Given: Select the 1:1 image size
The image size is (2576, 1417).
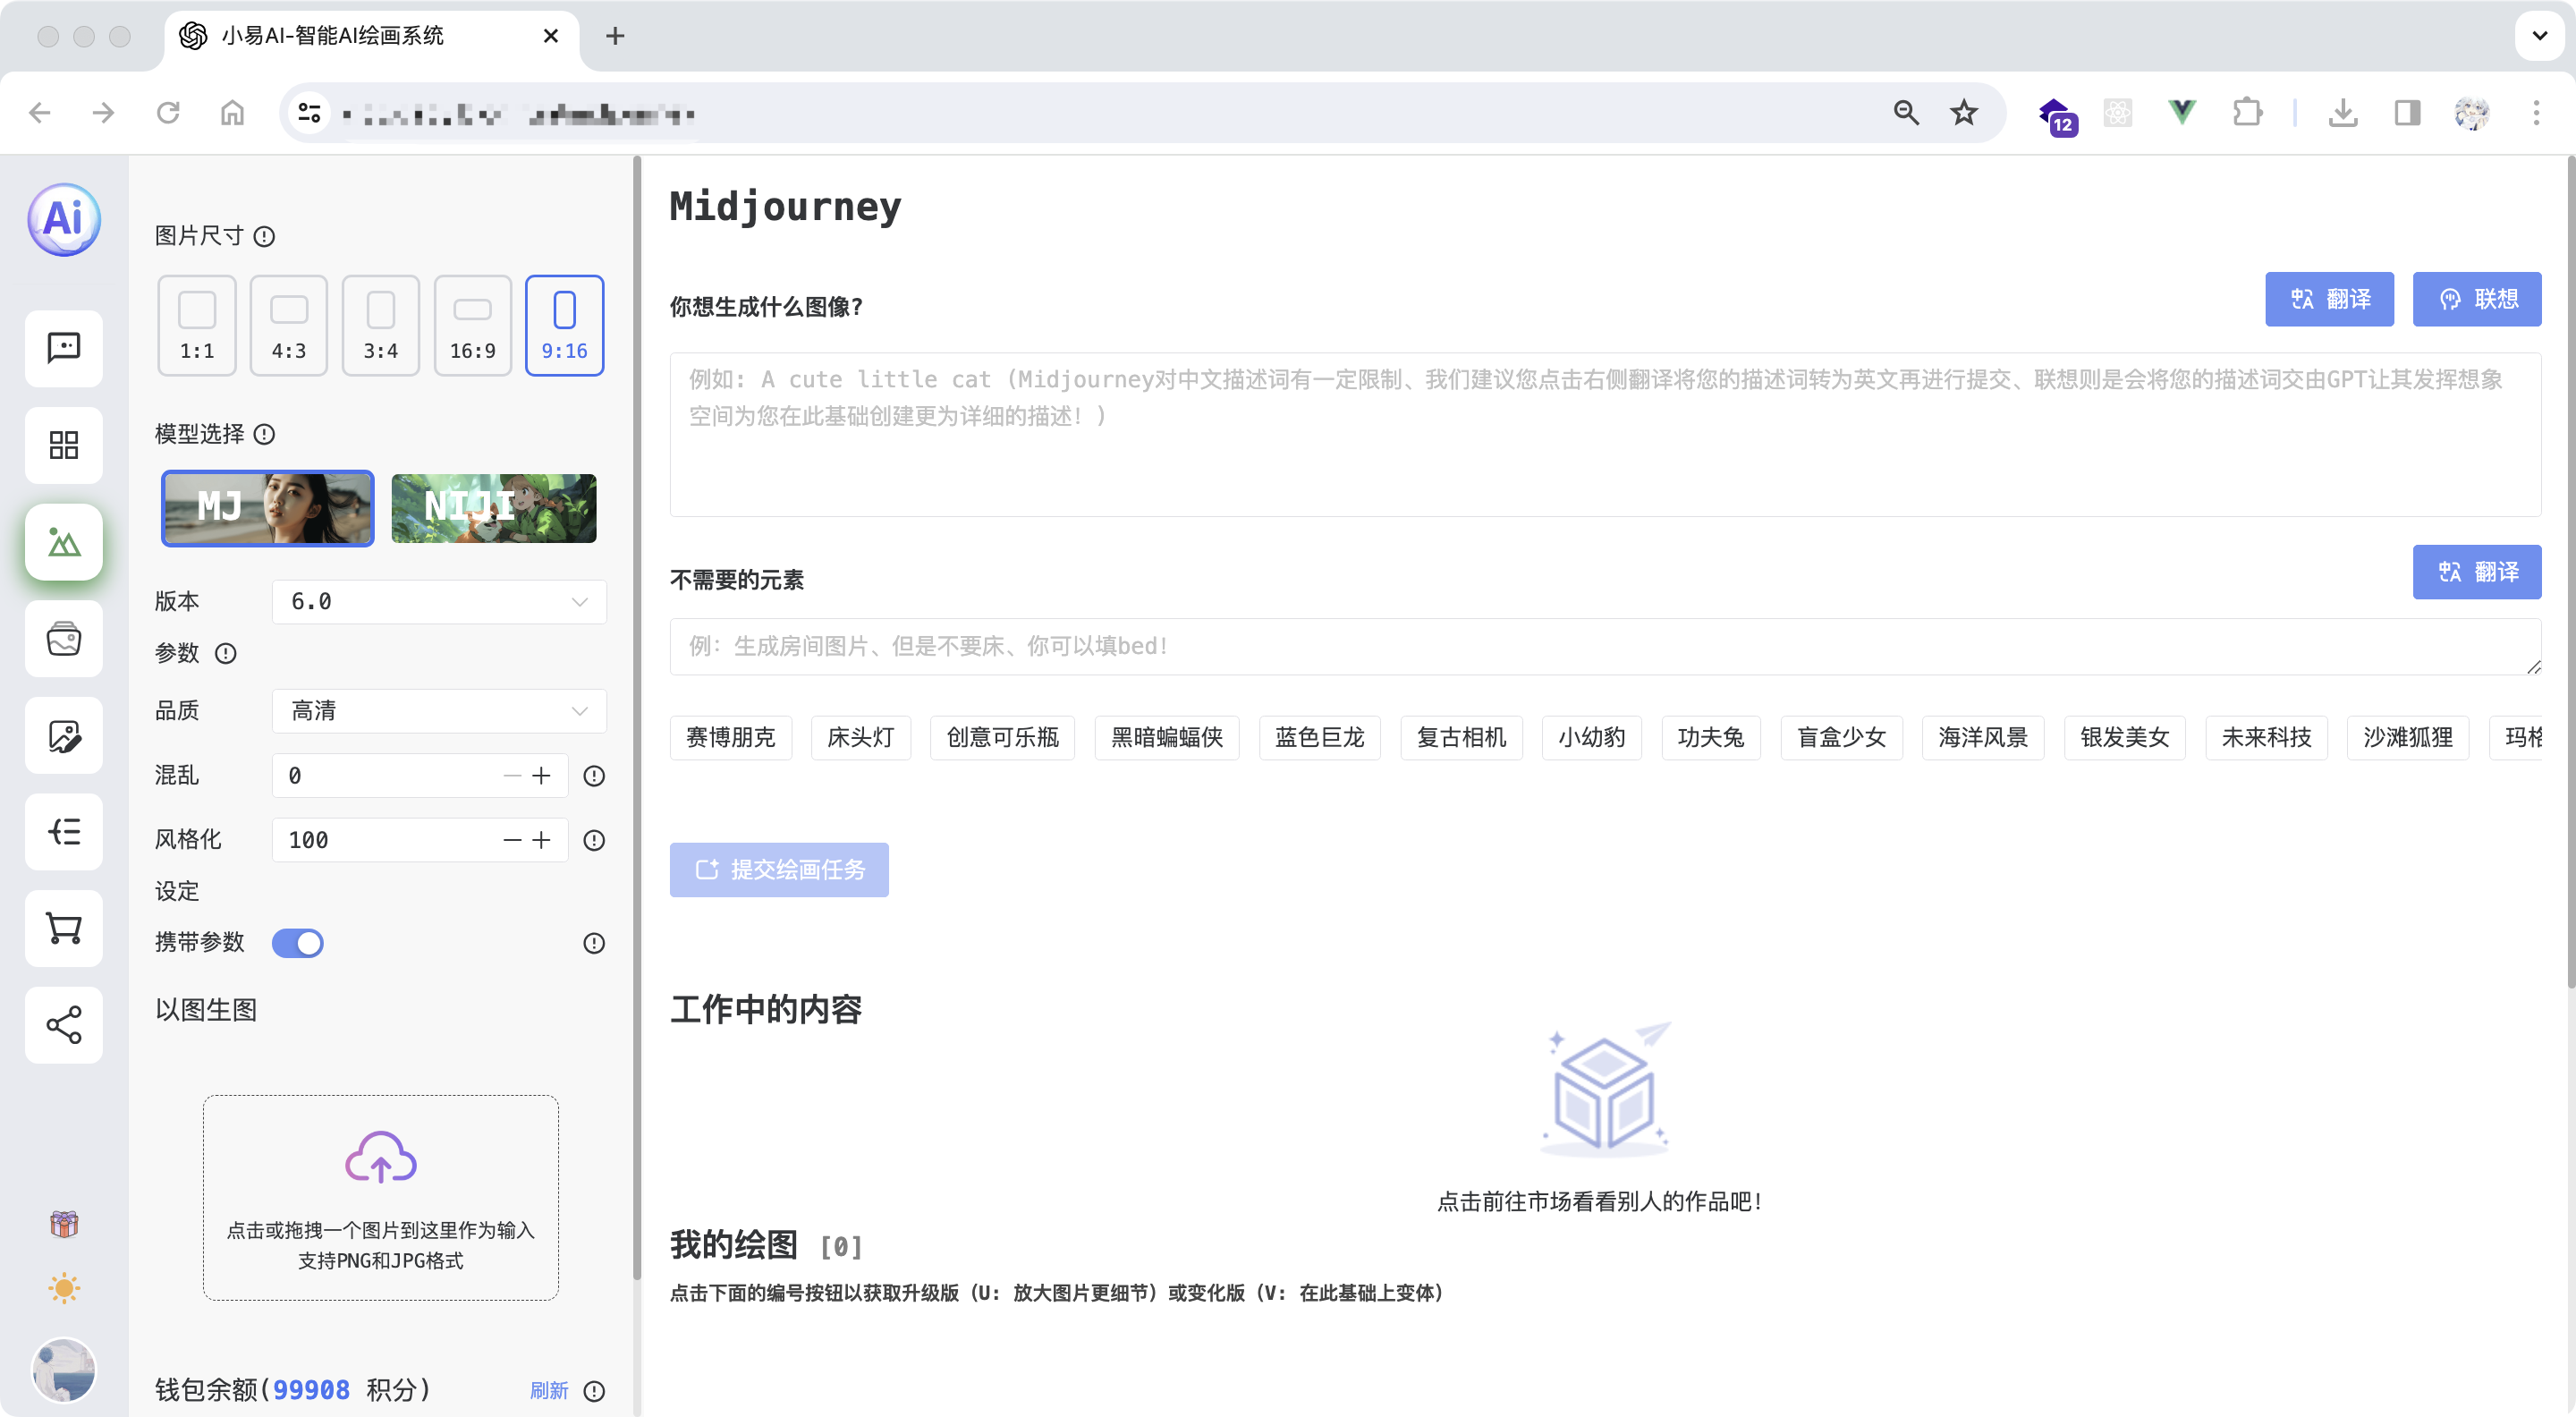Looking at the screenshot, I should tap(197, 326).
